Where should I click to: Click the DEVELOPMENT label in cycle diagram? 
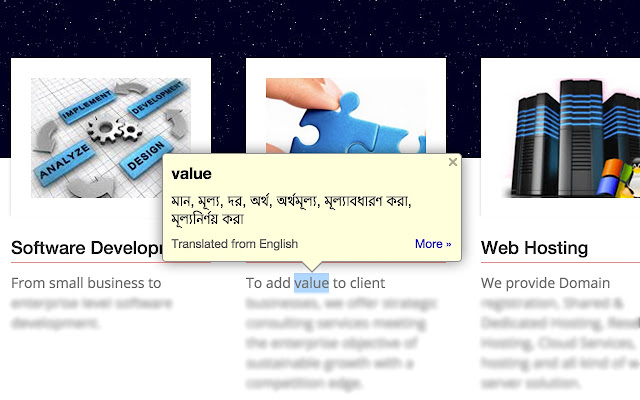click(158, 98)
